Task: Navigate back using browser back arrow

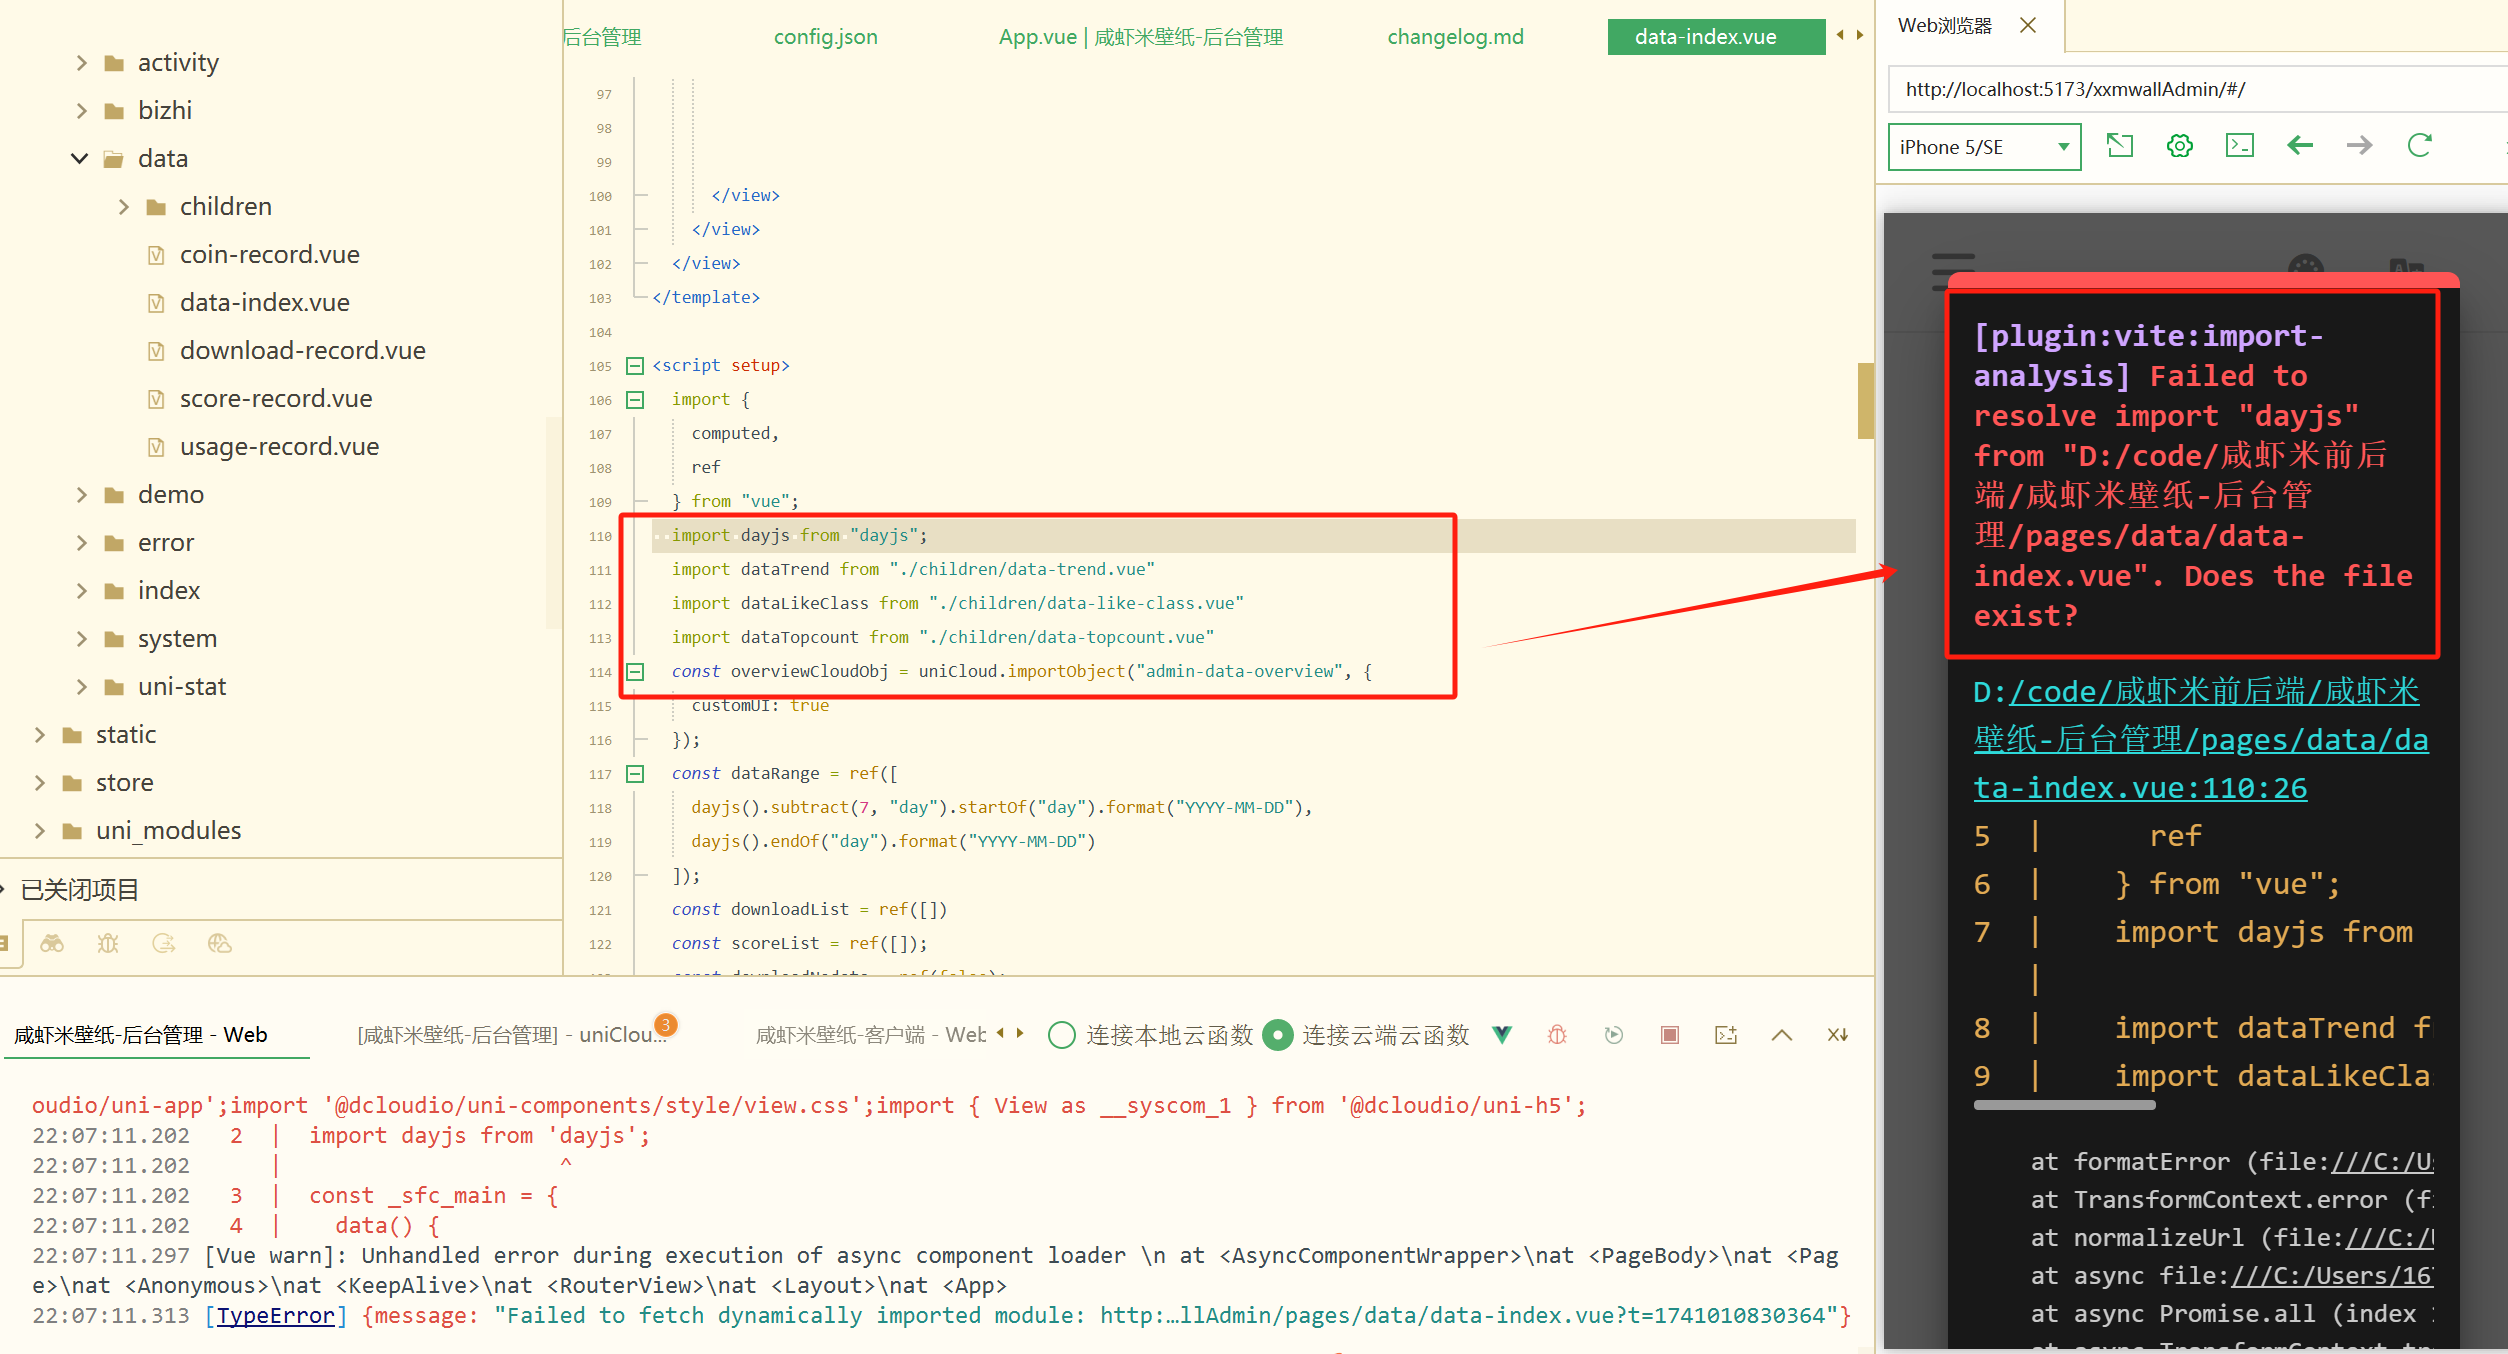Action: (2300, 146)
